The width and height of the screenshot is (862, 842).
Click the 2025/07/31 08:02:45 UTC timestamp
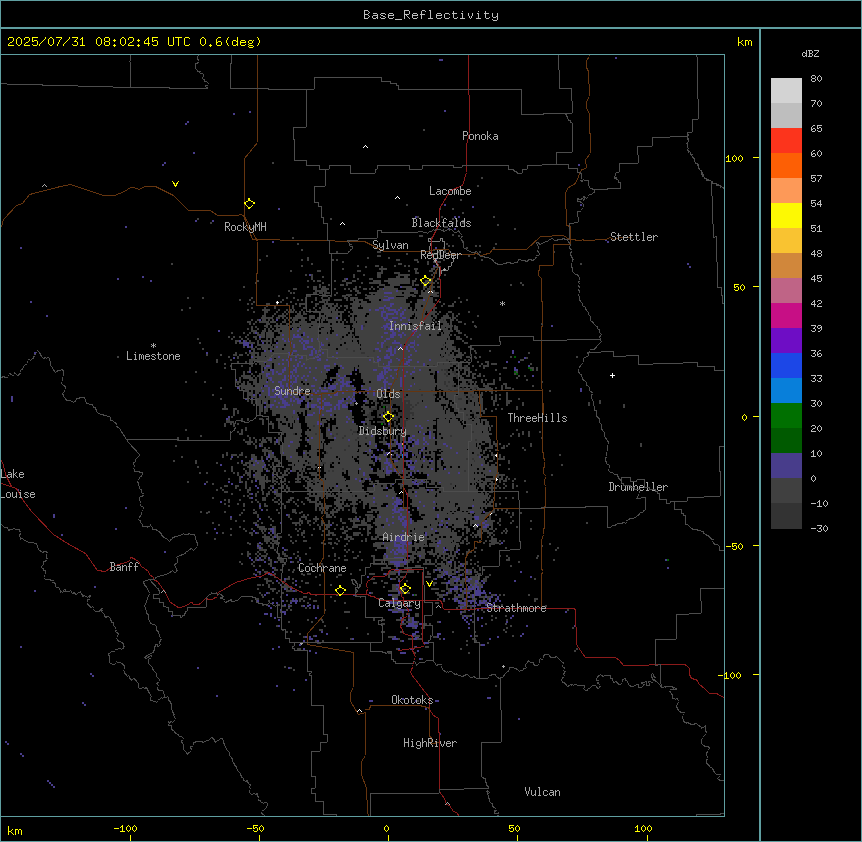click(99, 42)
